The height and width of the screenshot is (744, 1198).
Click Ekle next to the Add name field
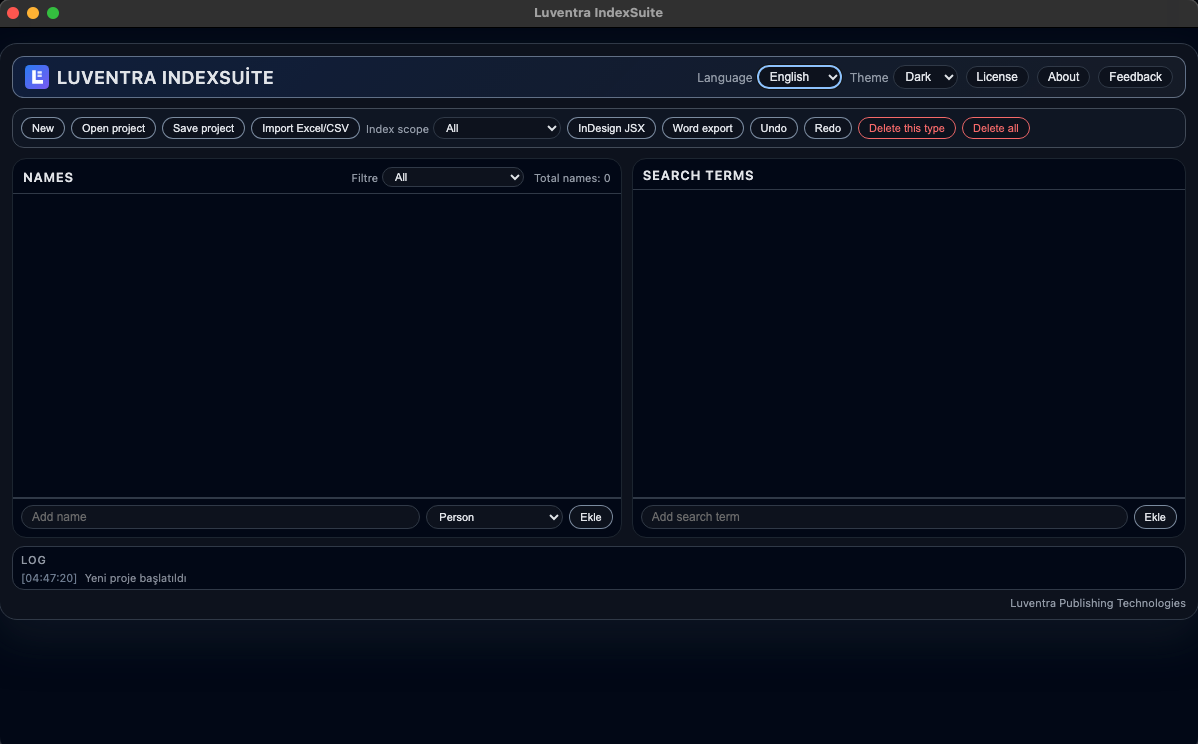click(591, 517)
